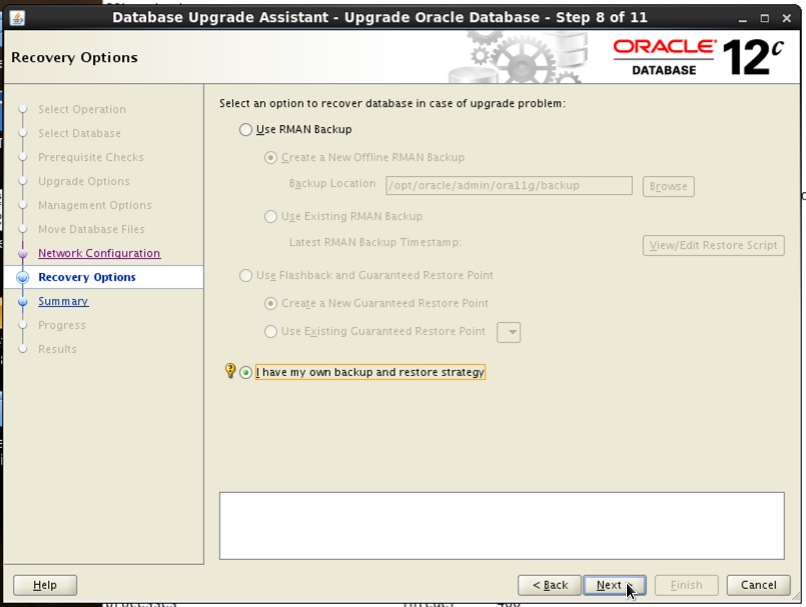Screen dimensions: 806x607
Task: Proceed with the Next button
Action: 614,585
